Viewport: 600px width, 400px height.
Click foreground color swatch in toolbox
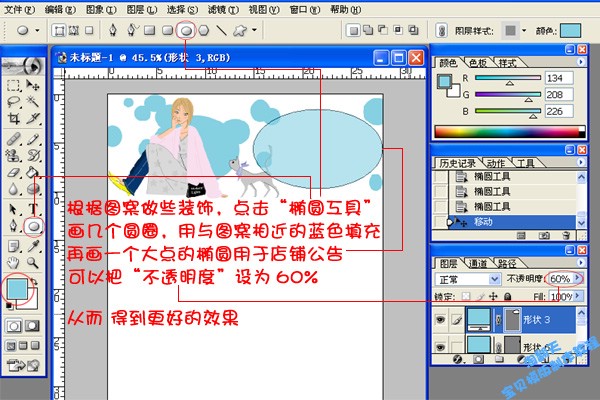(17, 289)
